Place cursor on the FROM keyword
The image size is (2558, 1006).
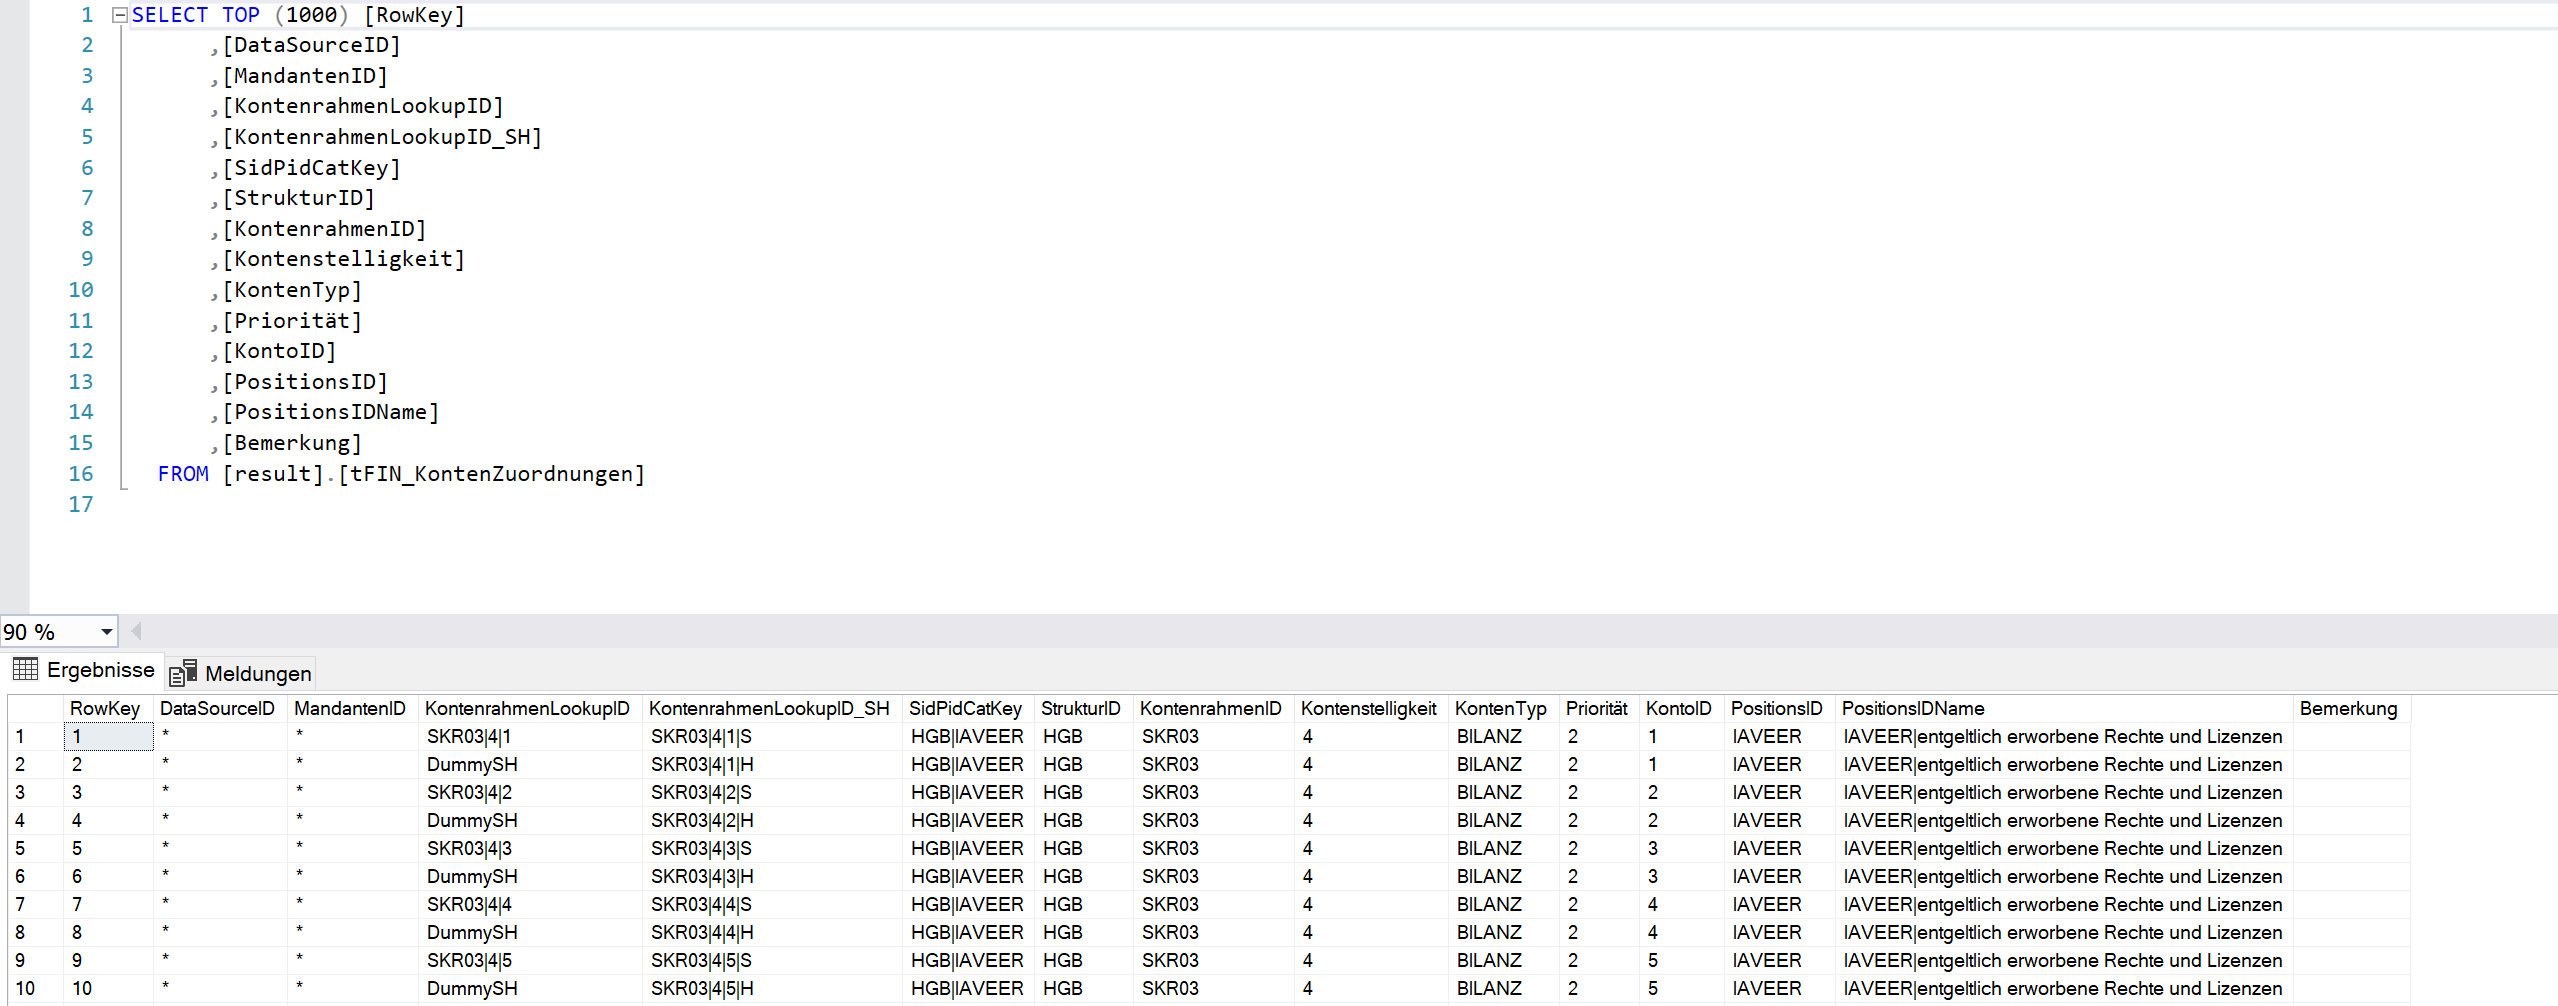(x=183, y=474)
